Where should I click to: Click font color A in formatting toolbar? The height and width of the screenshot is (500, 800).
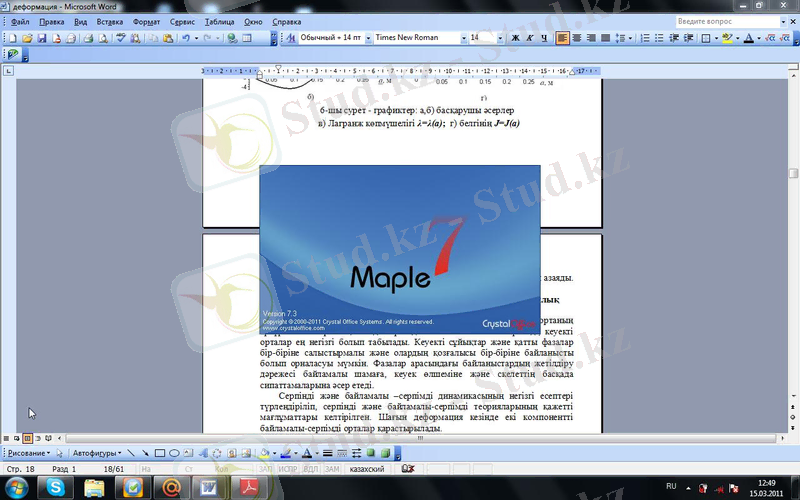pyautogui.click(x=748, y=38)
